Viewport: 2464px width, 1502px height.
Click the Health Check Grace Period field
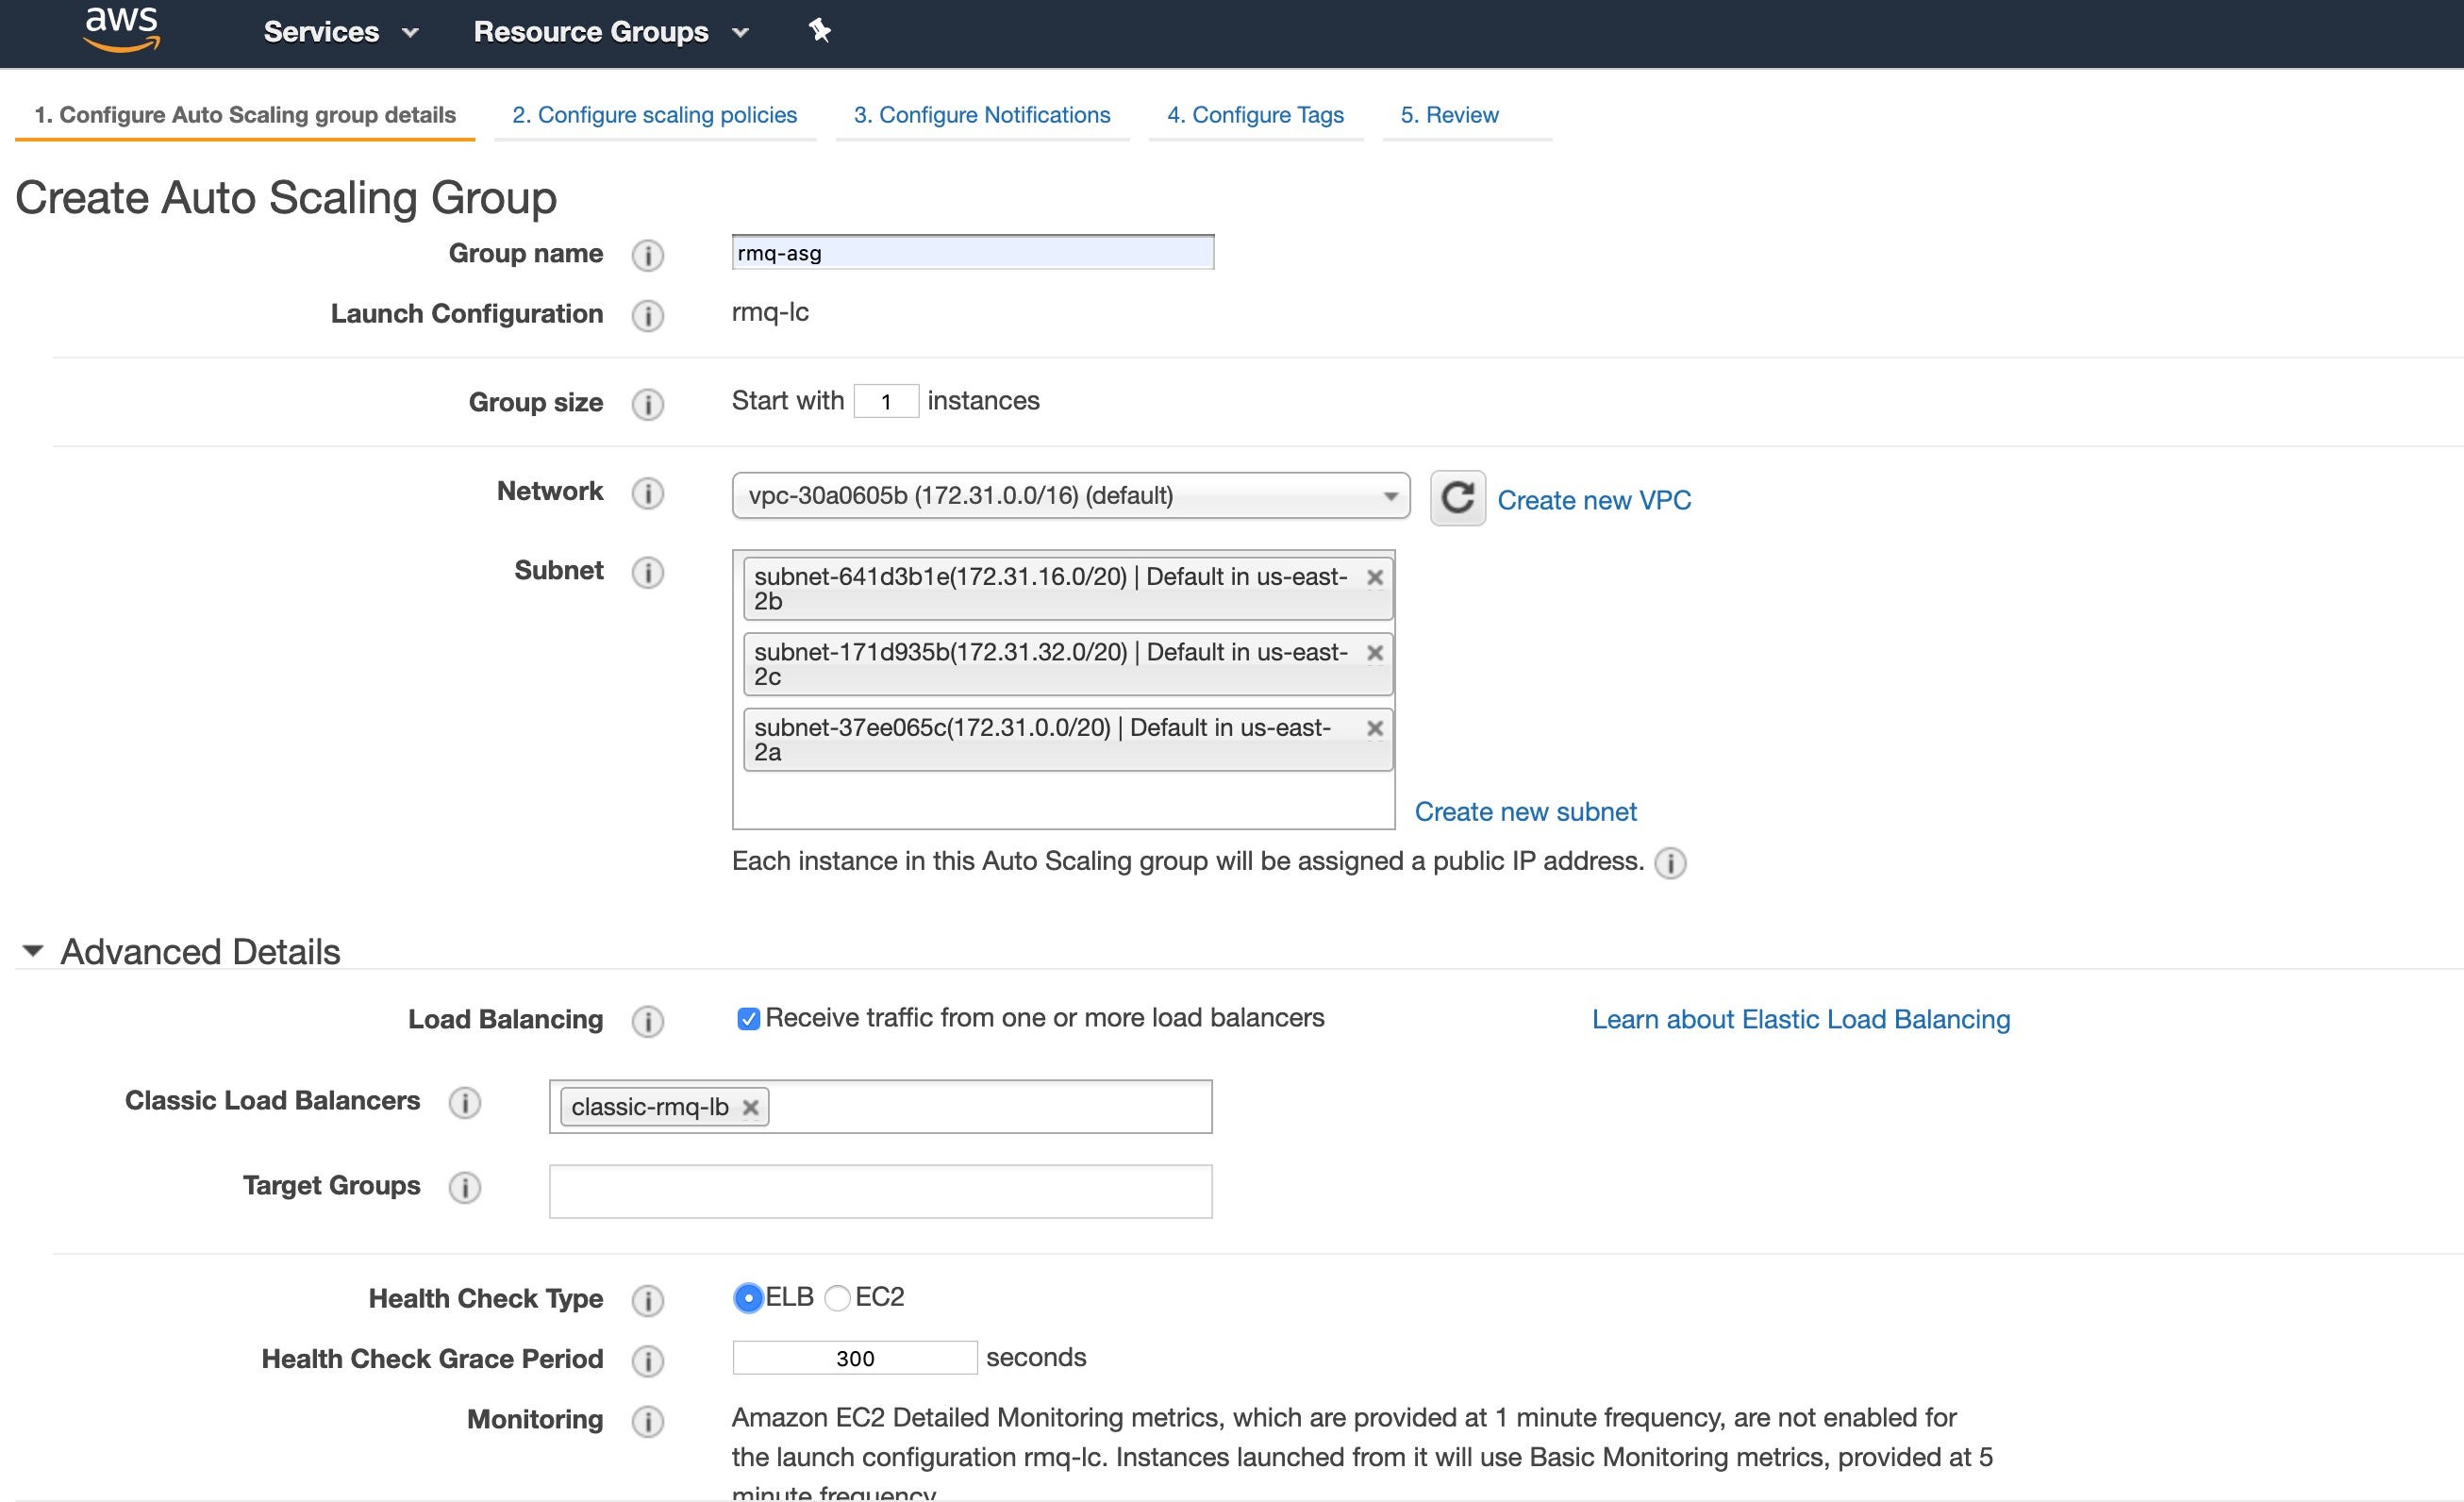tap(855, 1358)
